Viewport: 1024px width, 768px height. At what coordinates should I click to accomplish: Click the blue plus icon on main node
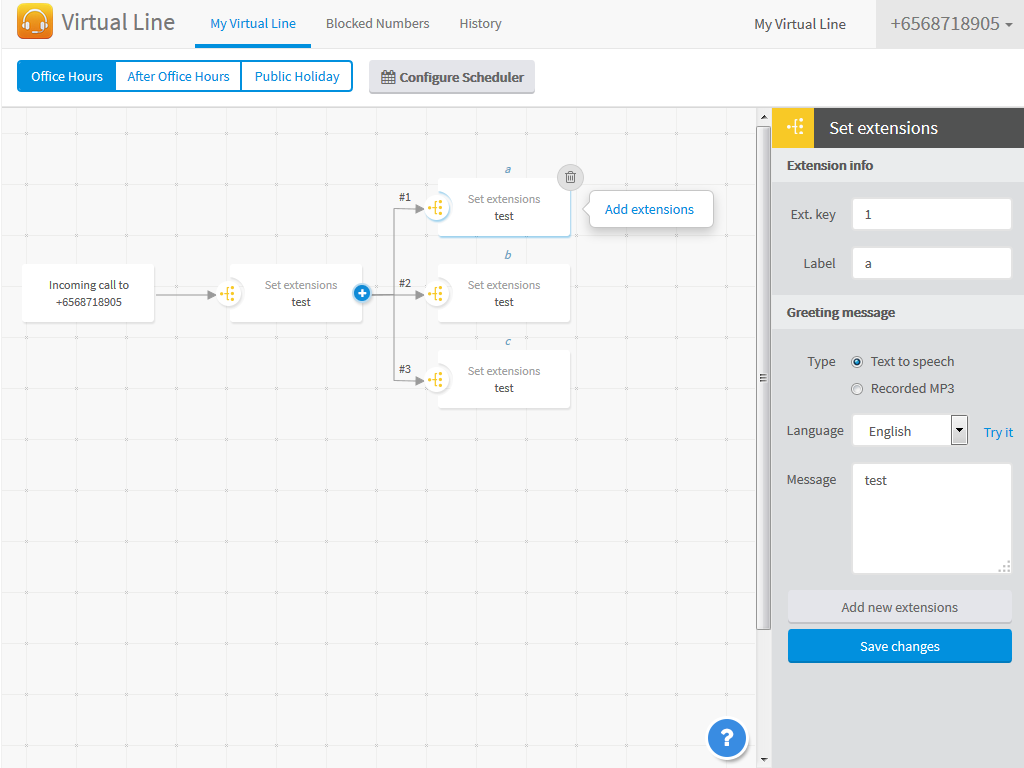pos(362,293)
